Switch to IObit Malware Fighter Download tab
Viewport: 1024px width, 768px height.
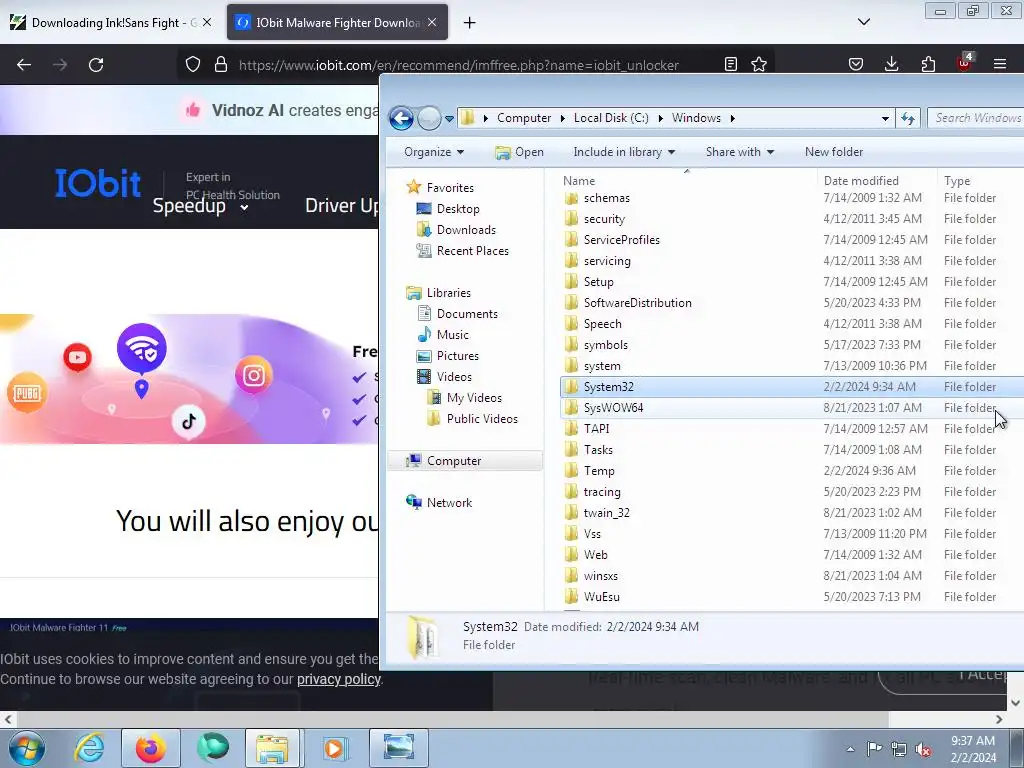point(337,22)
